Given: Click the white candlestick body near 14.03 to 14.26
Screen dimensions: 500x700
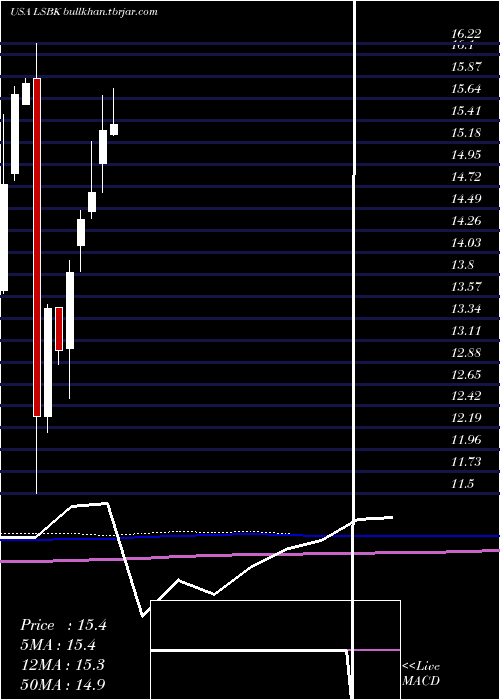Looking at the screenshot, I should (x=81, y=232).
